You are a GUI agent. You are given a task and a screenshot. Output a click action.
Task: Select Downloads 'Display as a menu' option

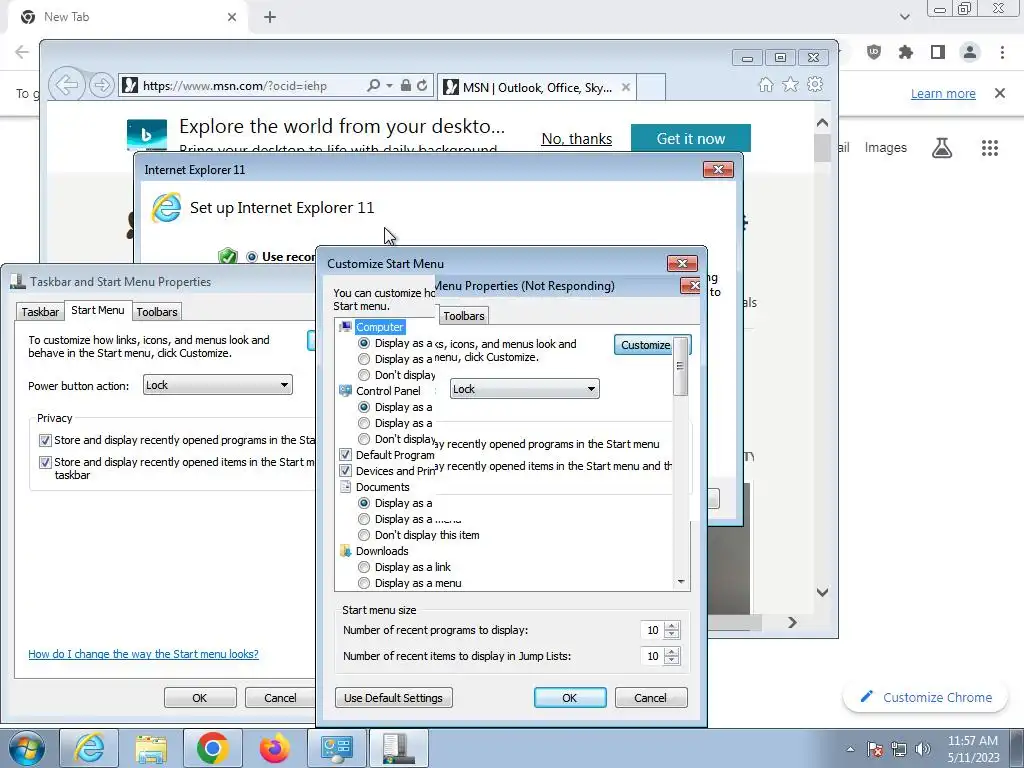point(364,583)
